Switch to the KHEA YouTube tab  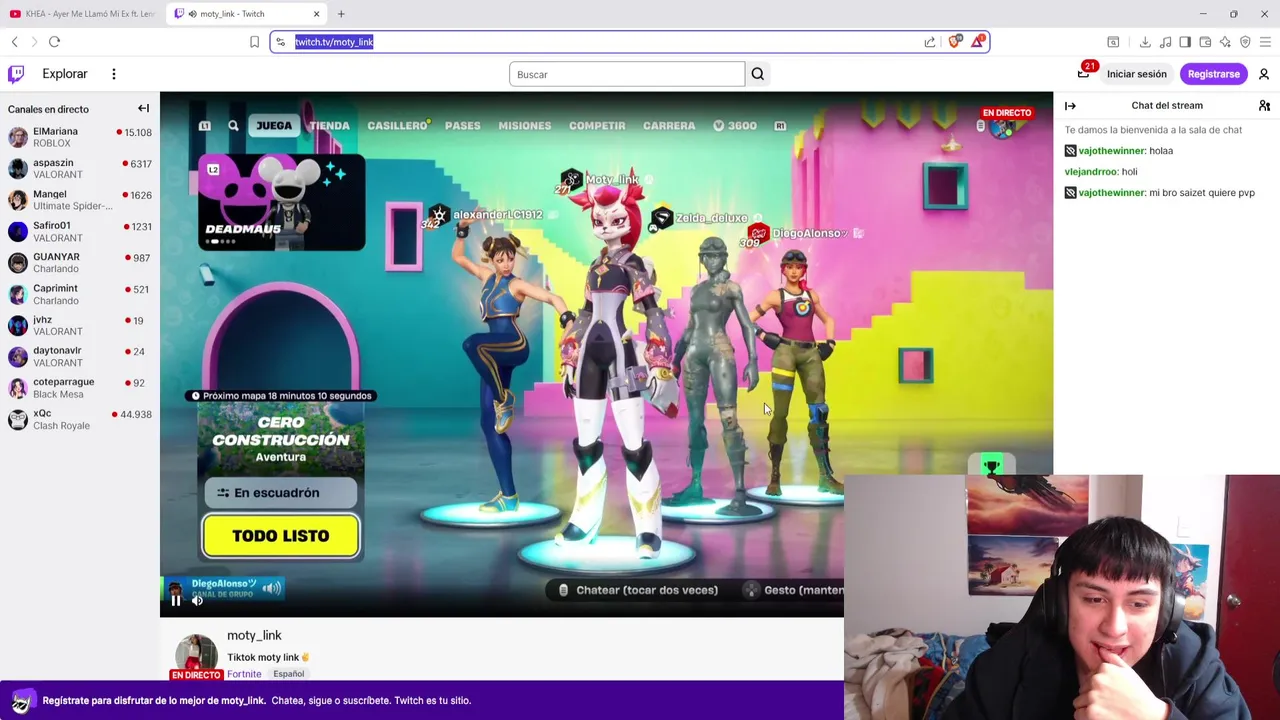point(82,14)
